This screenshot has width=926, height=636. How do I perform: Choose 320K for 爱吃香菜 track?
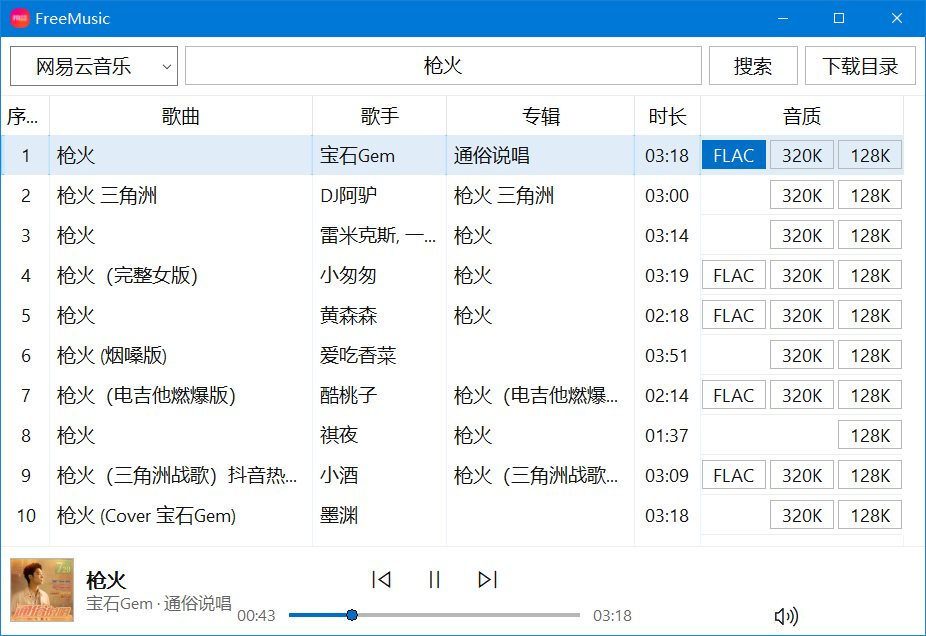point(801,355)
